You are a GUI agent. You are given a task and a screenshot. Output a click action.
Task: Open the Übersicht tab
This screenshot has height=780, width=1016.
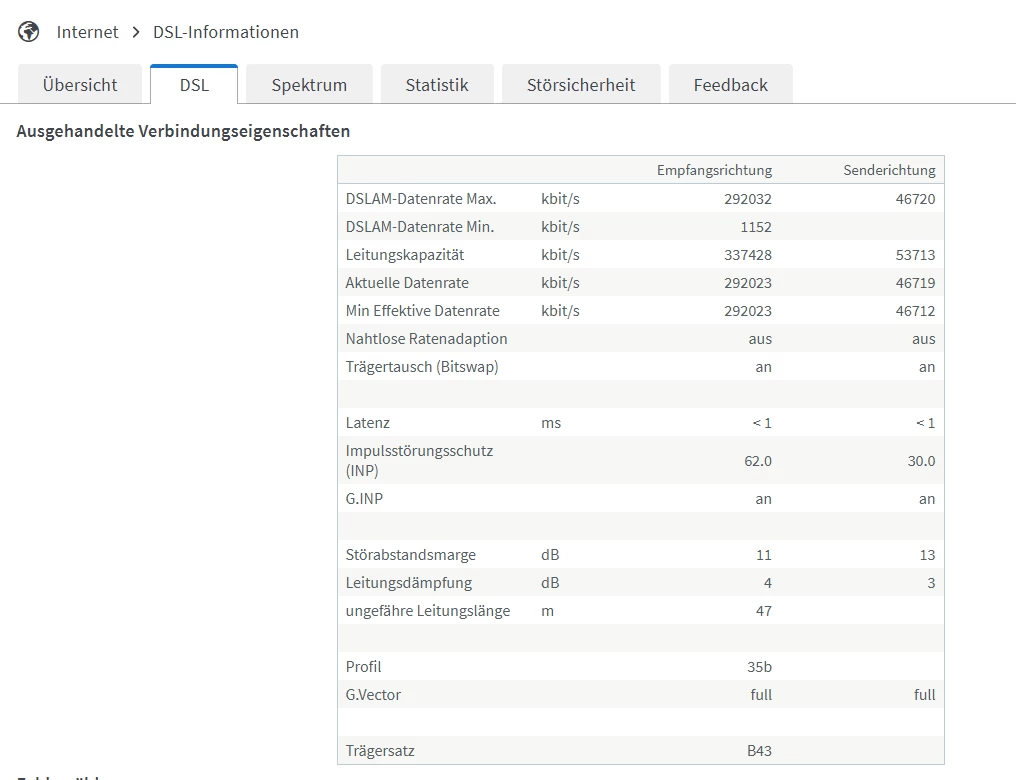pos(80,85)
